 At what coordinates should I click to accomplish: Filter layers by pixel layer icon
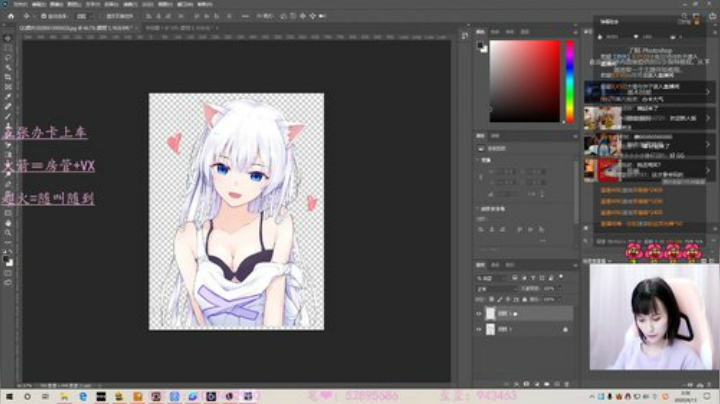click(515, 278)
